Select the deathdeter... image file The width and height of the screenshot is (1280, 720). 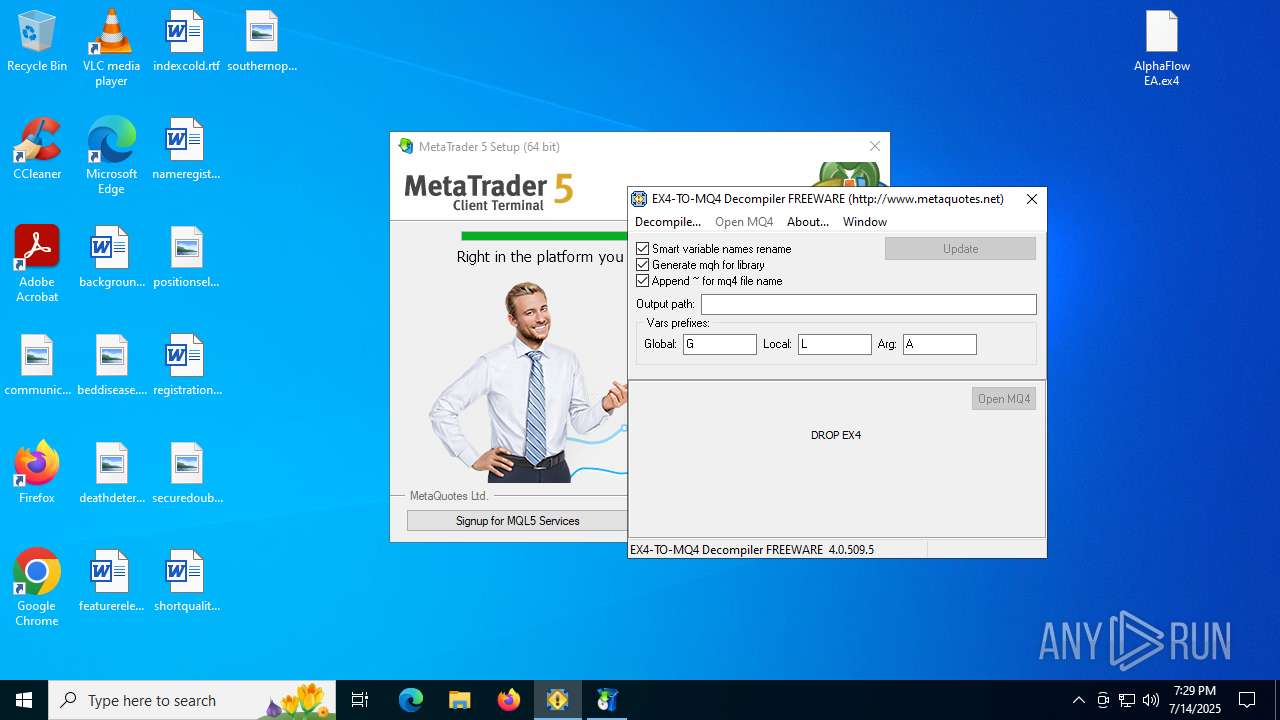111,474
